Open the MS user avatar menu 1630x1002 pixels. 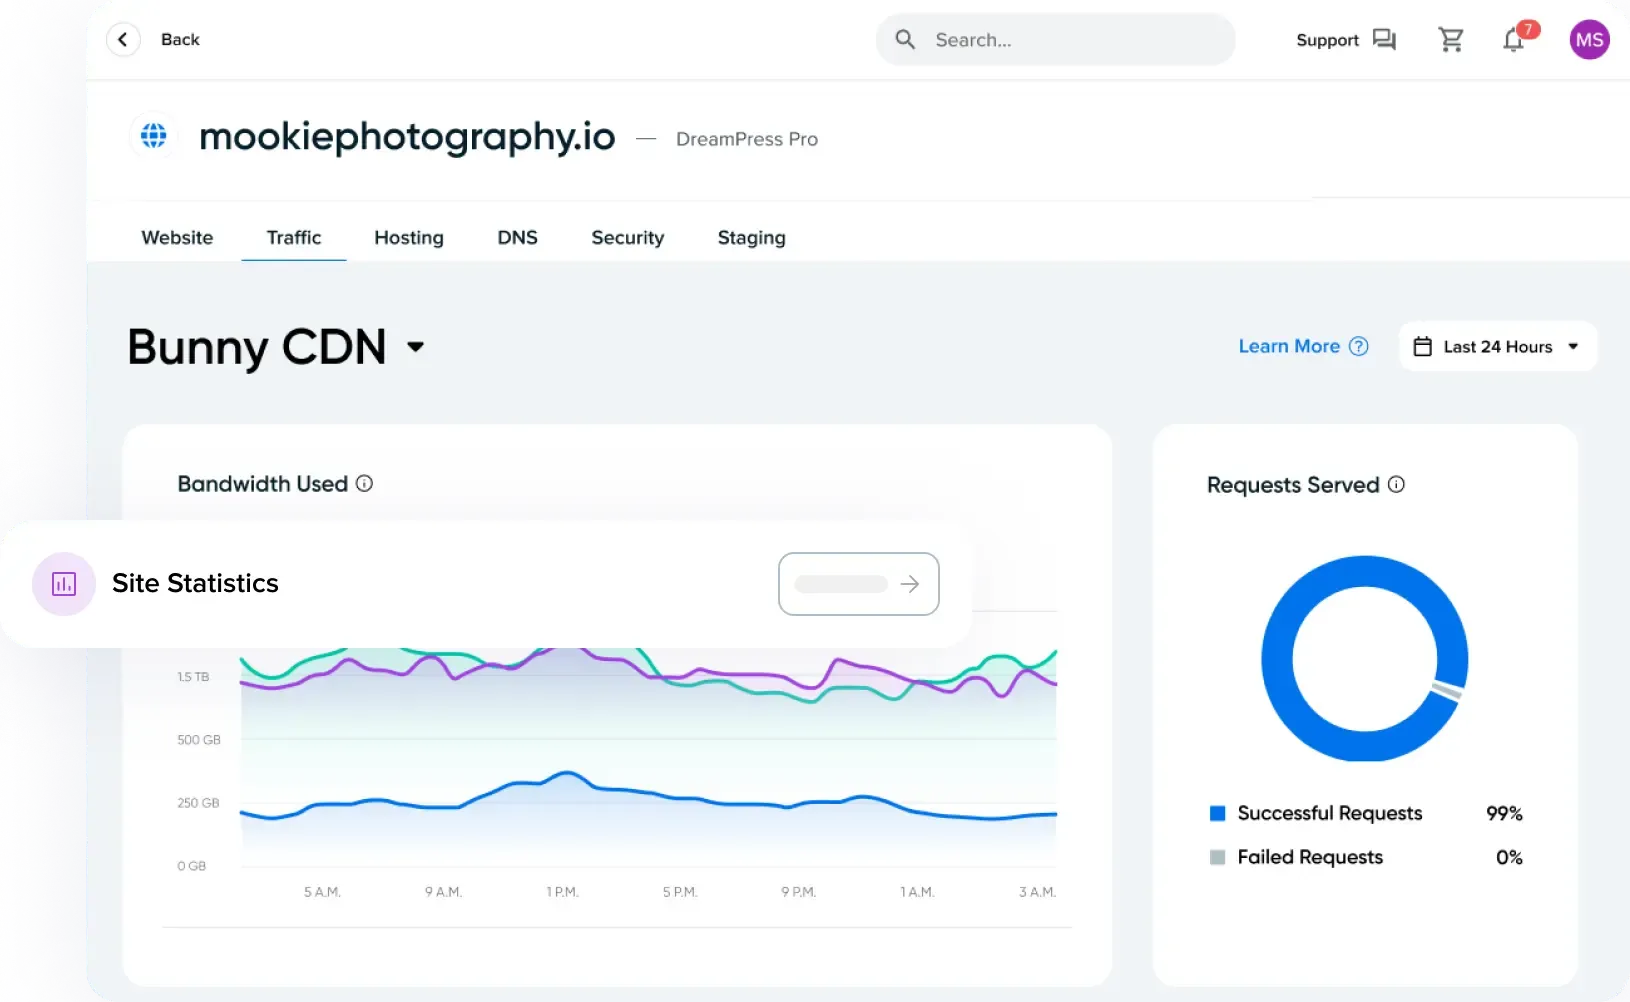(x=1589, y=40)
